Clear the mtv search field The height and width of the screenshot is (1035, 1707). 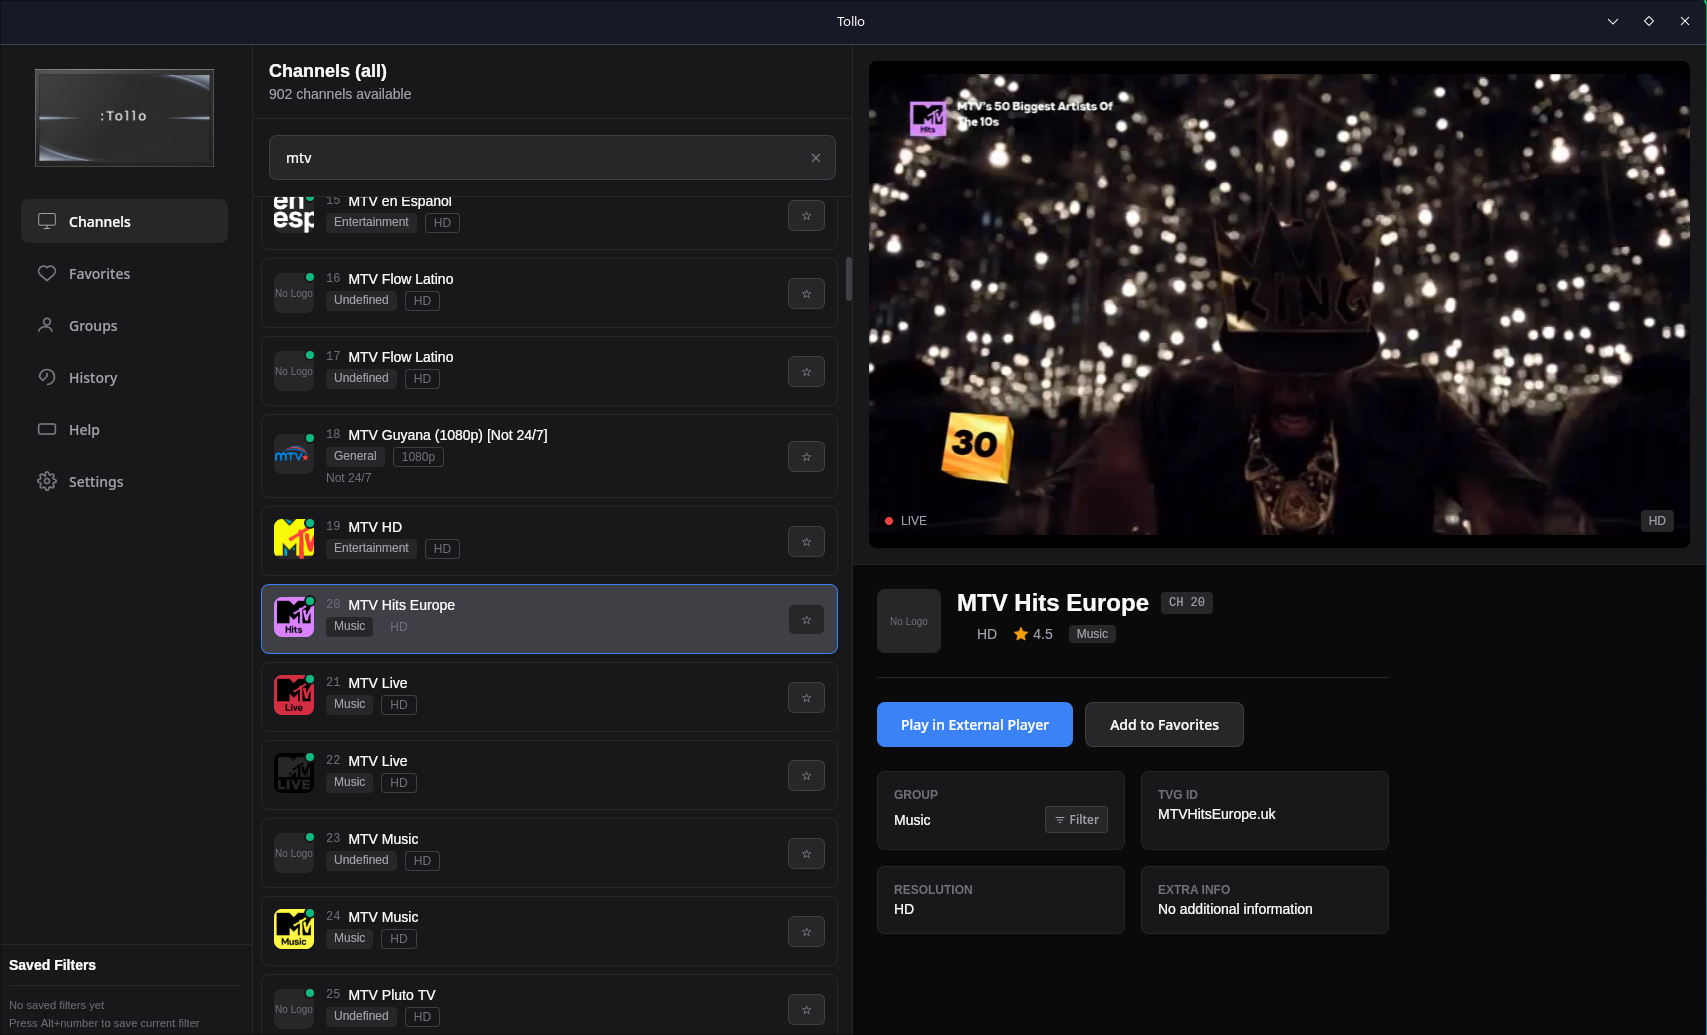[816, 158]
